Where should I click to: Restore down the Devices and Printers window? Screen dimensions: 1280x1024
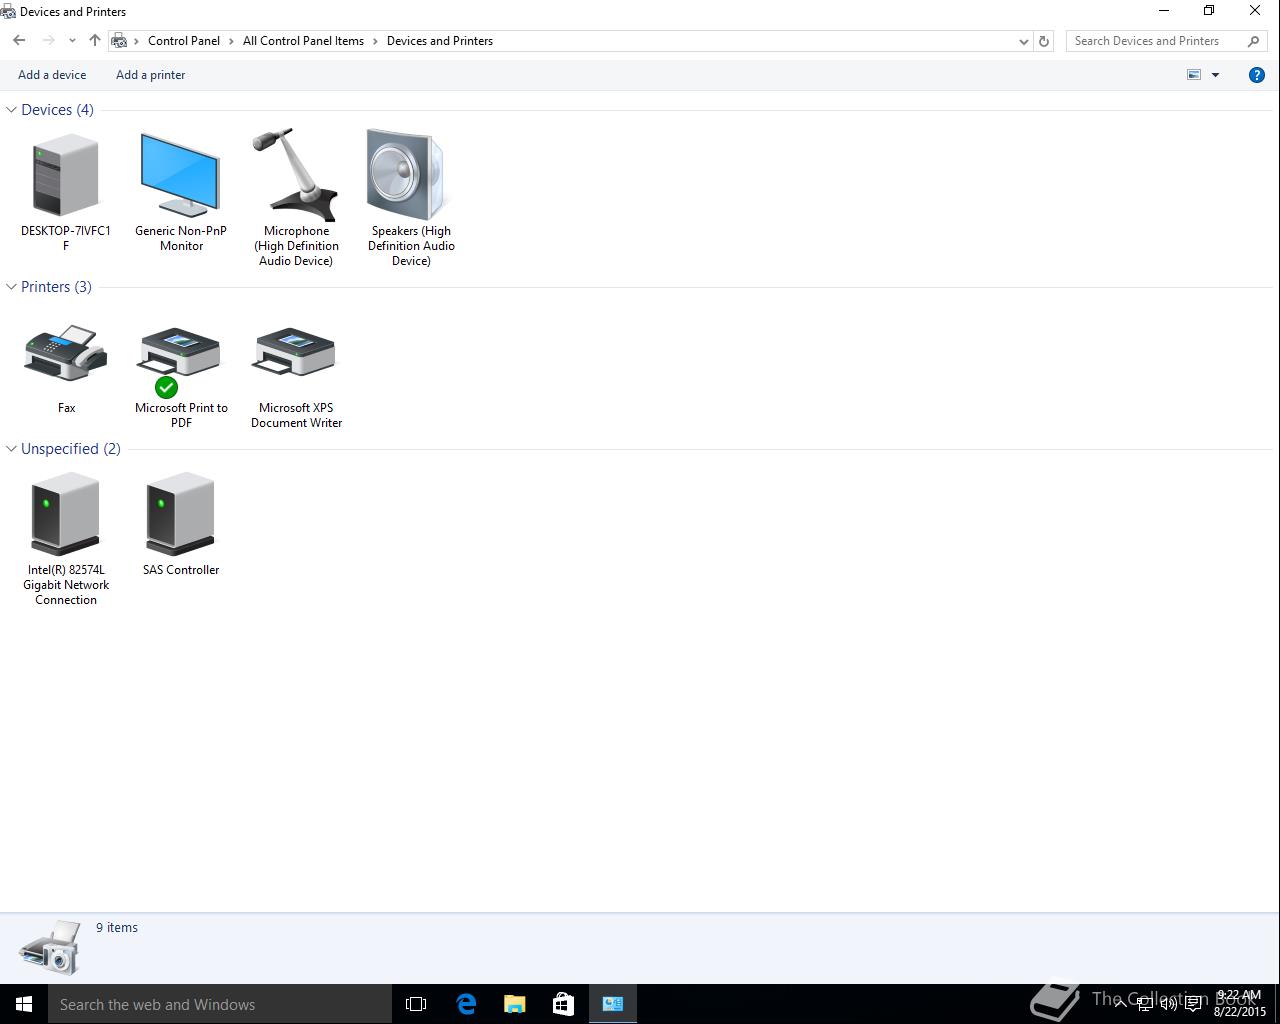(1209, 11)
